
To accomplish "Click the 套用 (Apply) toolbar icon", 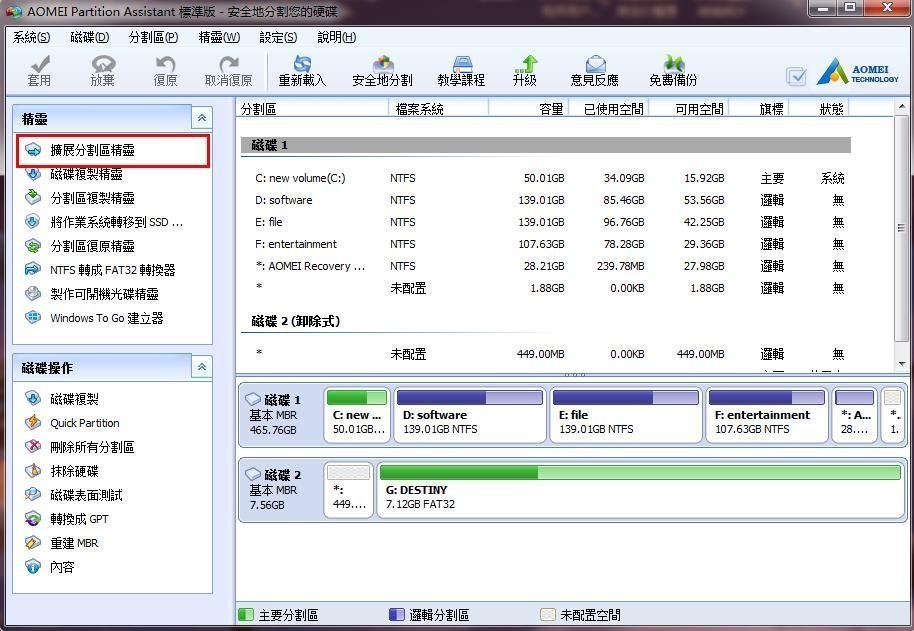I will pos(39,71).
